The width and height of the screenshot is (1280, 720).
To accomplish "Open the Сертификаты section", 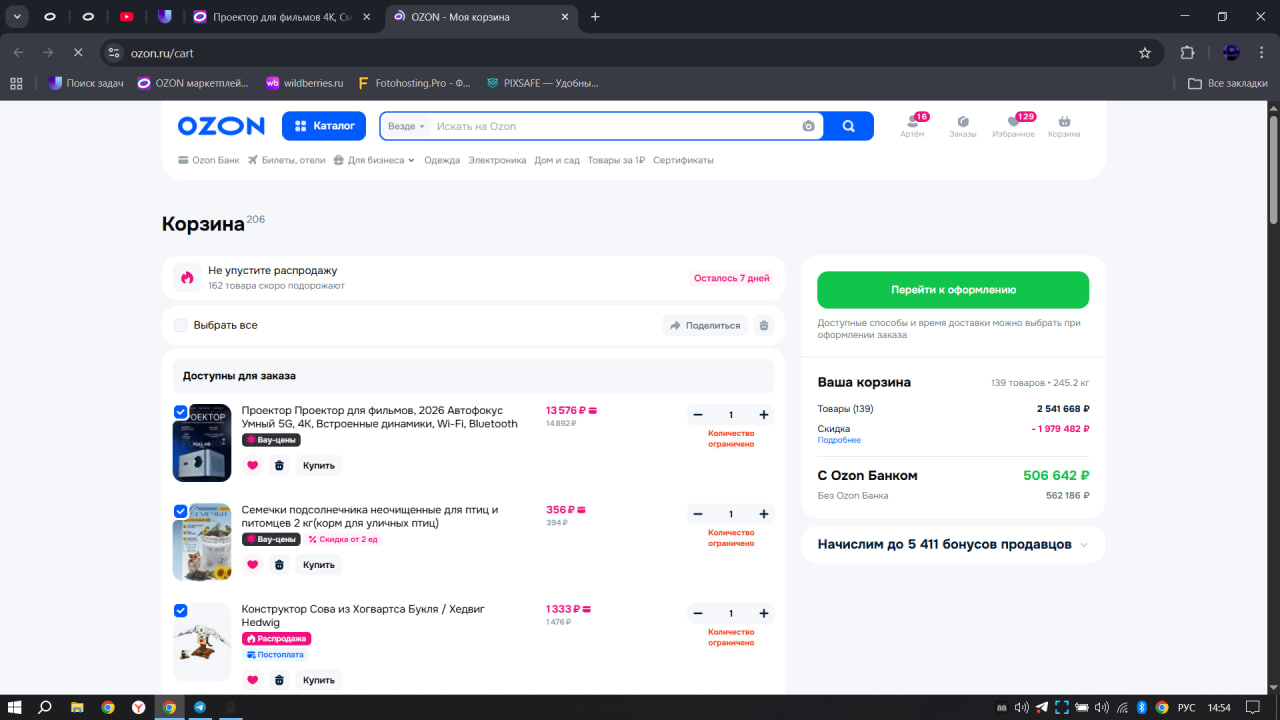I will click(683, 160).
